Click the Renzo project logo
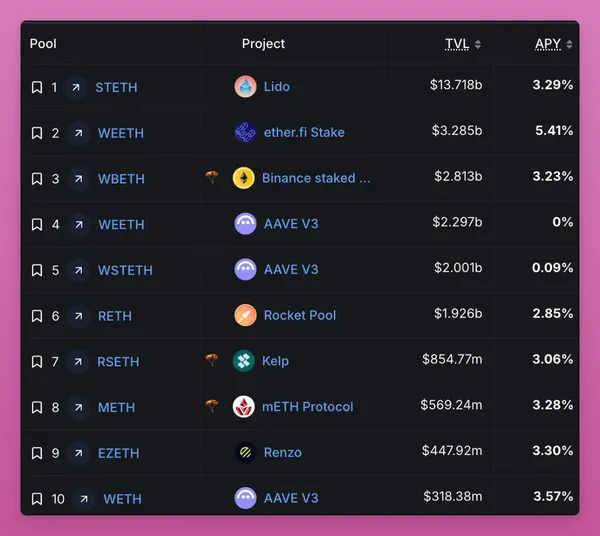Screen dimensions: 600x536 [x=245, y=452]
